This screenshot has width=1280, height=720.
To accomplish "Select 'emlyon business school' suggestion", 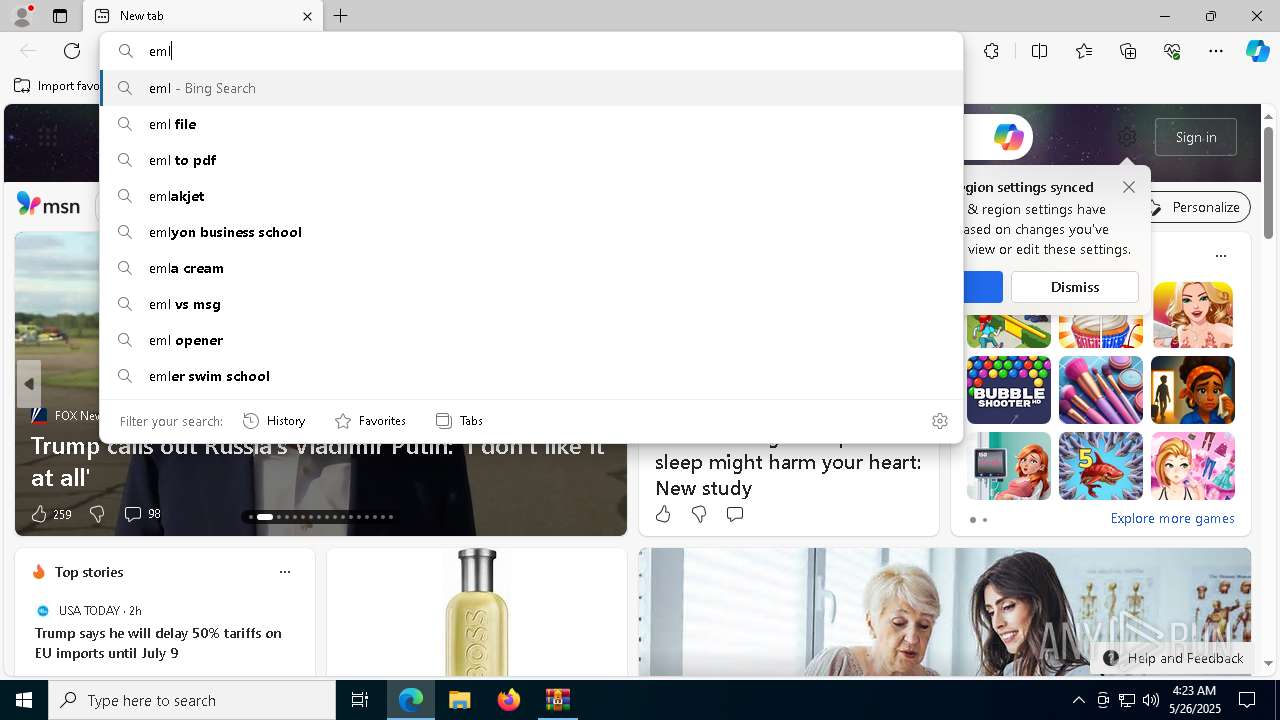I will coord(531,232).
